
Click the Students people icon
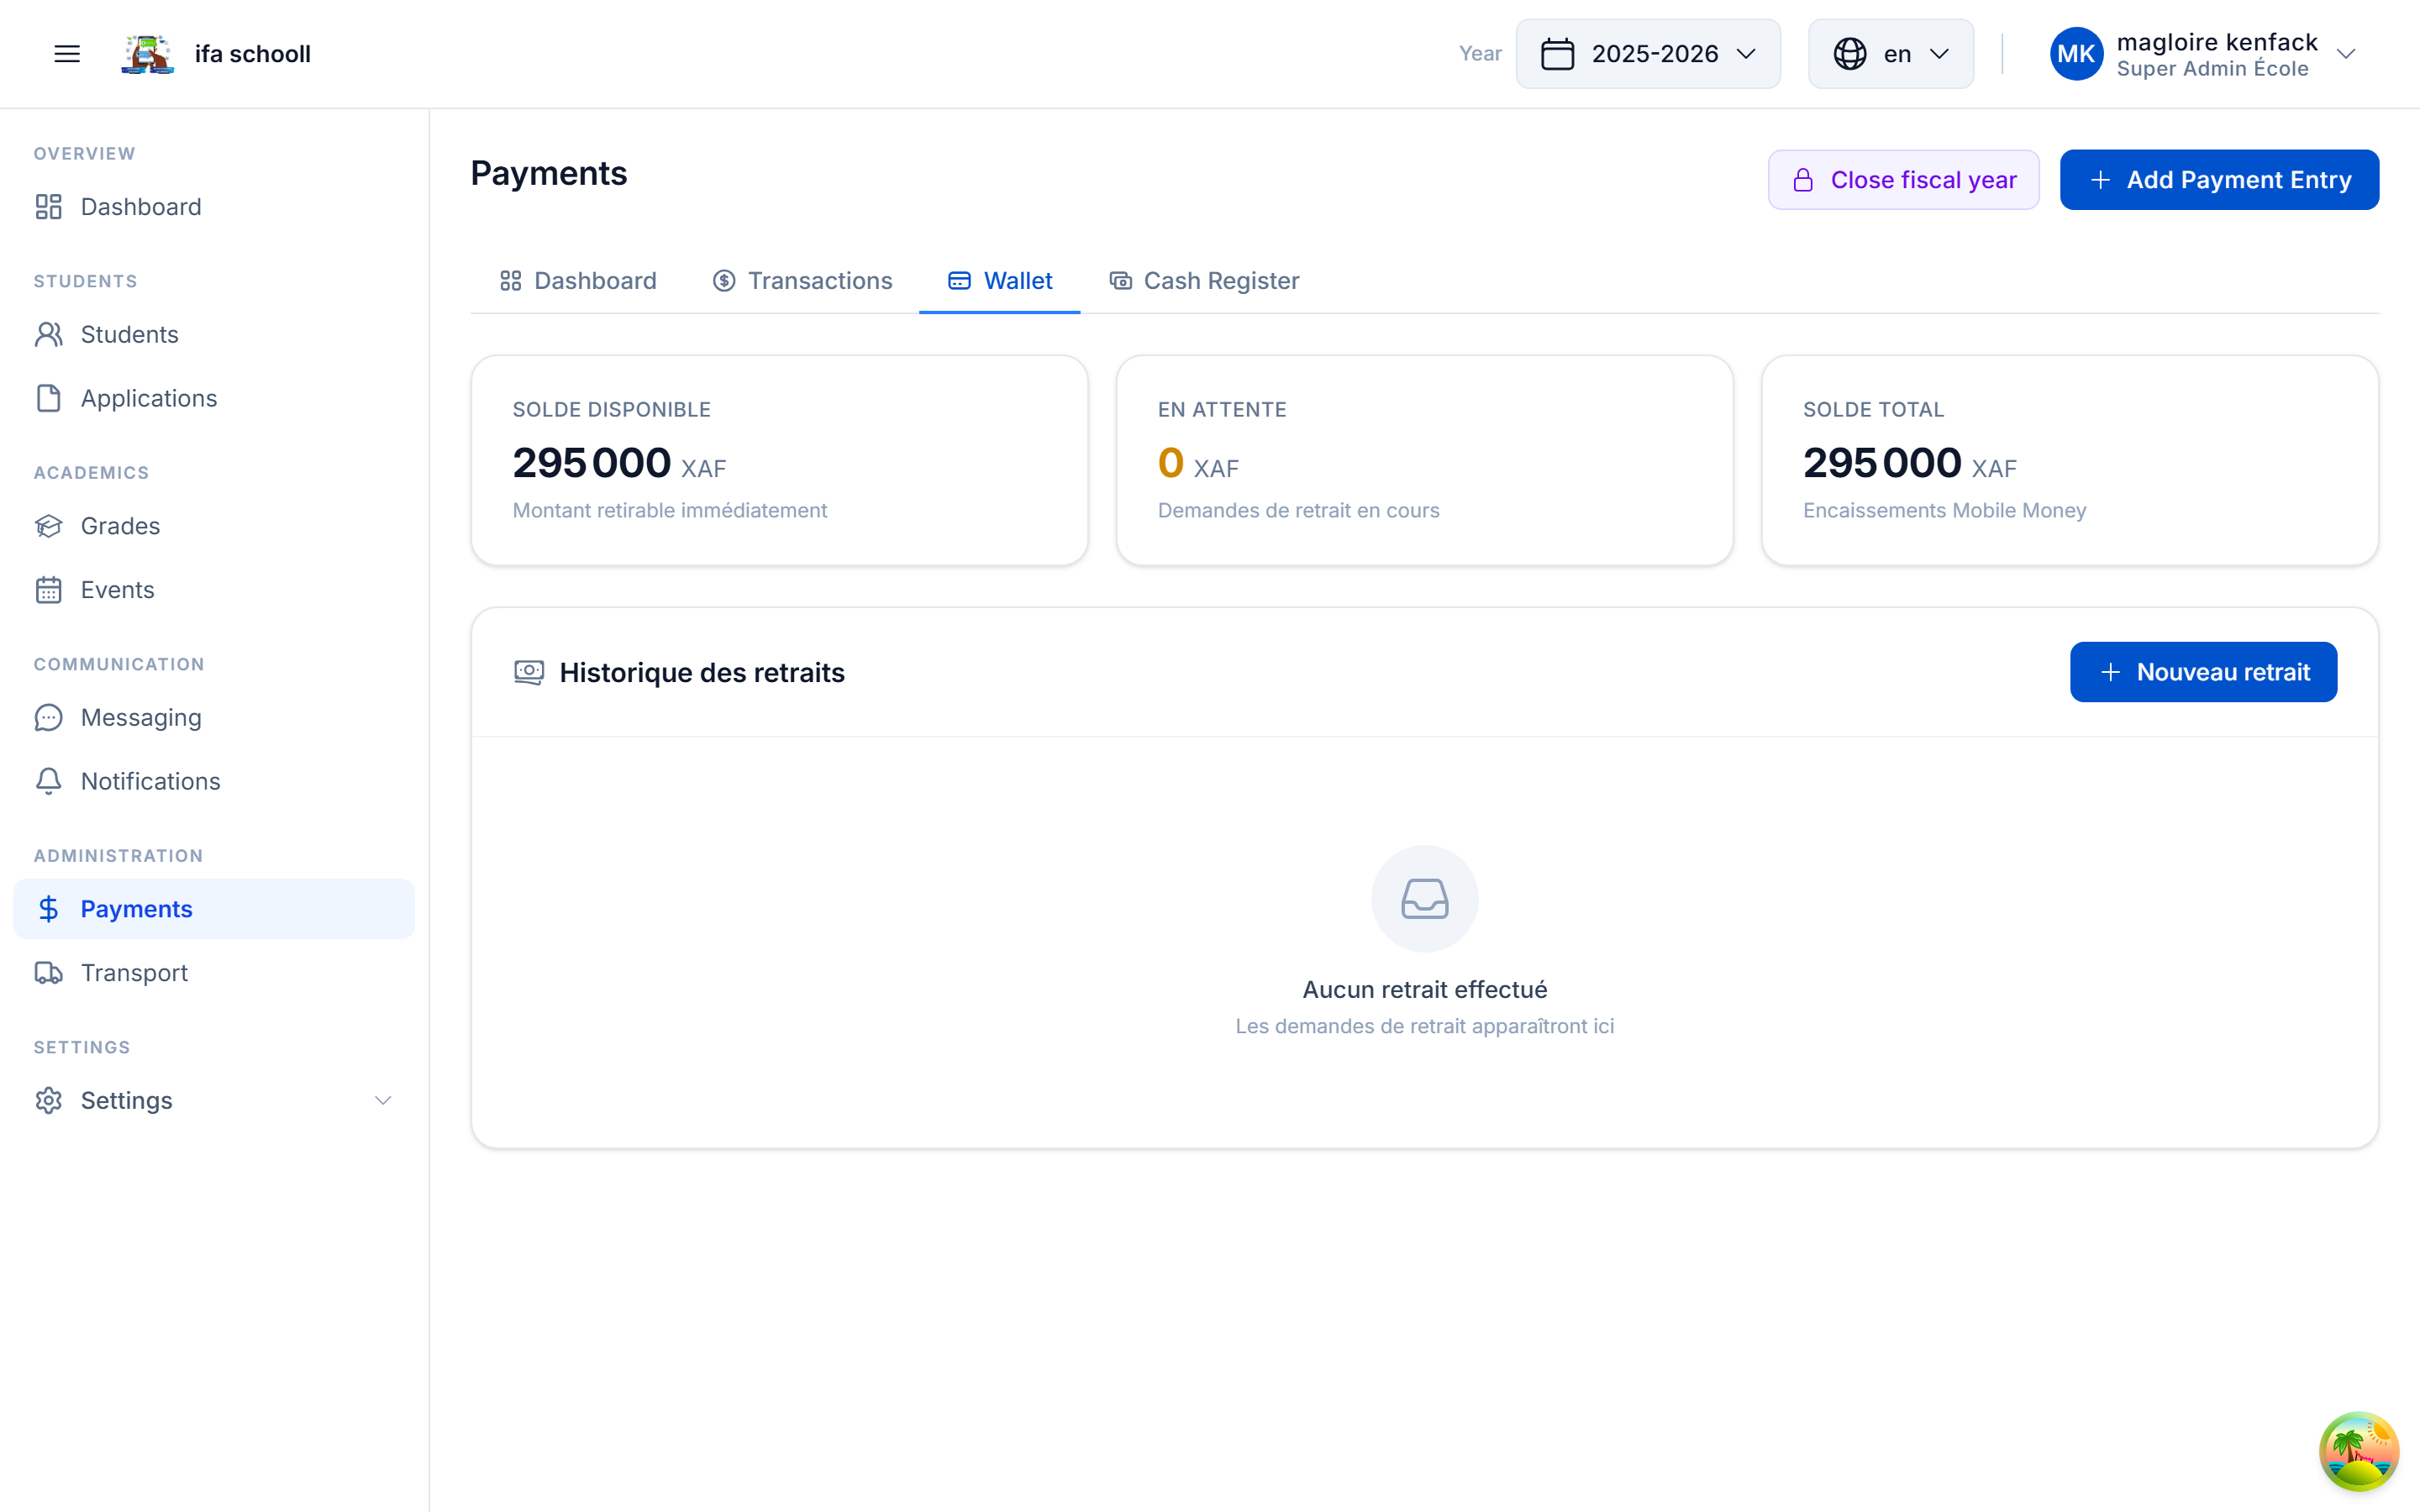(50, 334)
